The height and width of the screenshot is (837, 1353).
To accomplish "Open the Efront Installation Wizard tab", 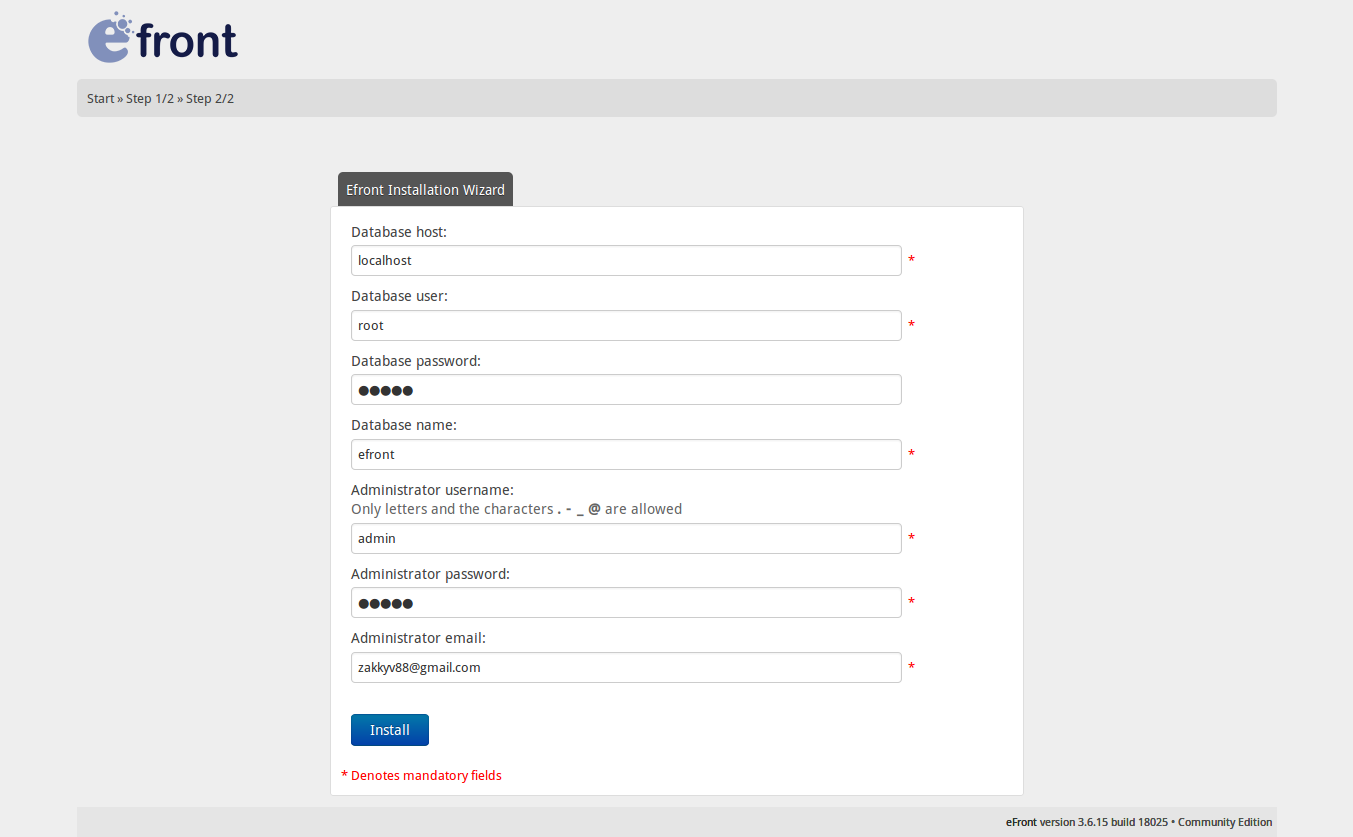I will (425, 190).
